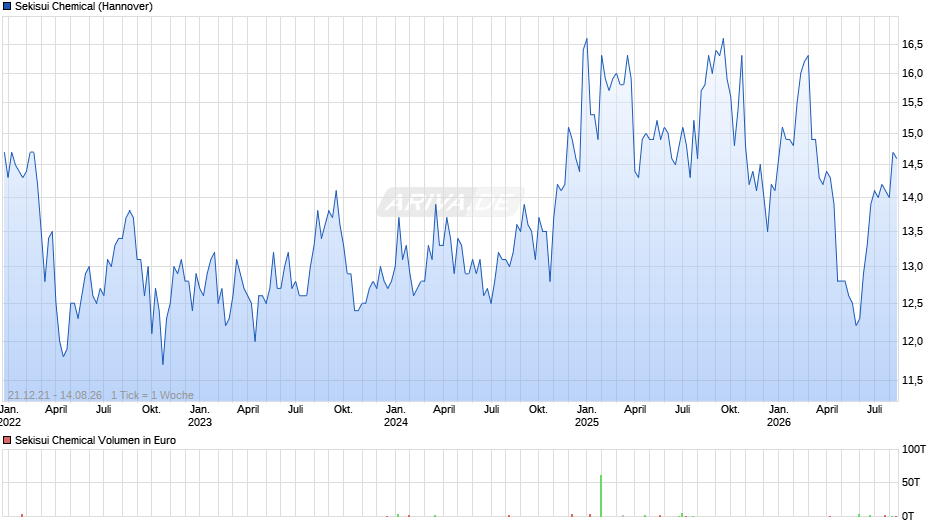Click the 13,0 price axis label

(912, 266)
